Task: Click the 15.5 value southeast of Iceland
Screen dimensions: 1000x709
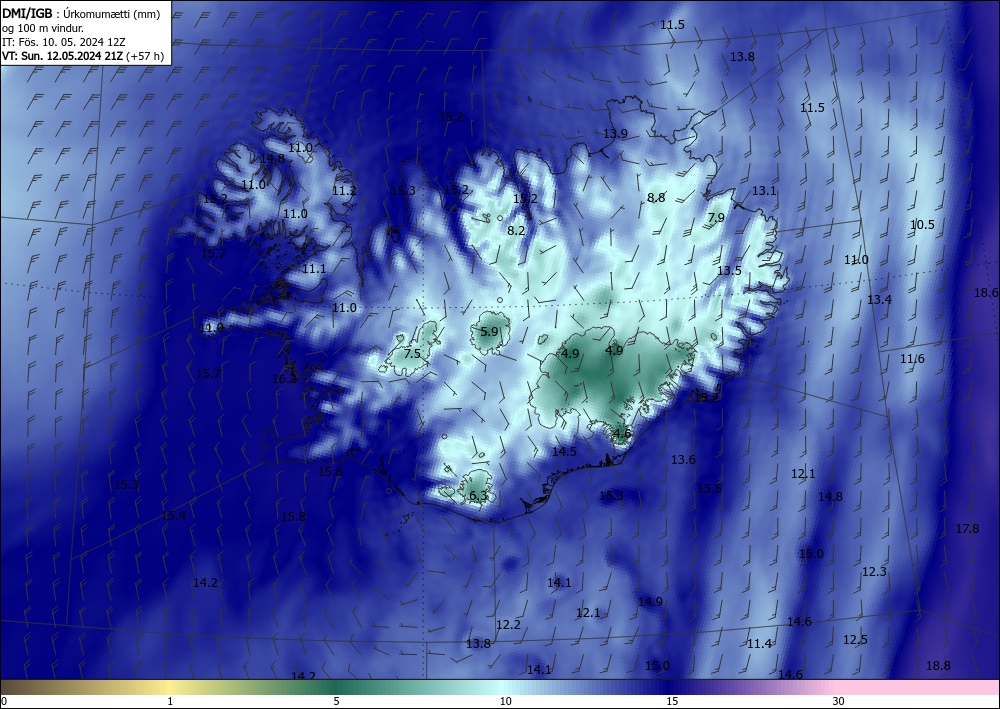Action: pos(709,488)
